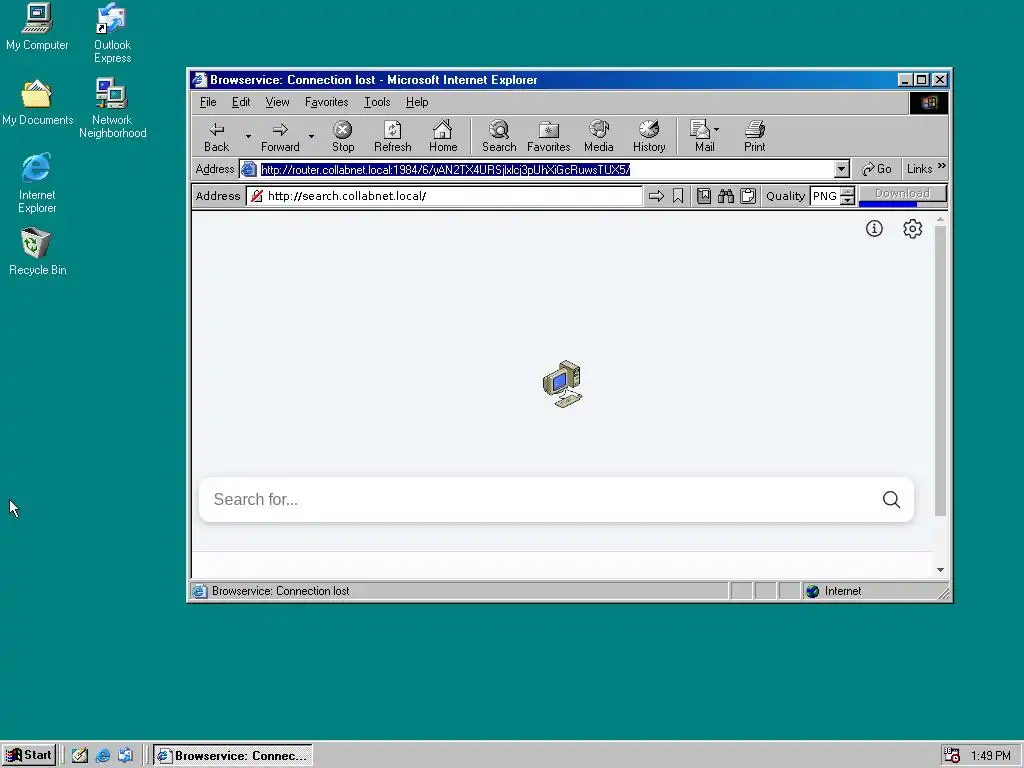Viewport: 1024px width, 768px height.
Task: Click the magnifier icon in search box
Action: coord(891,500)
